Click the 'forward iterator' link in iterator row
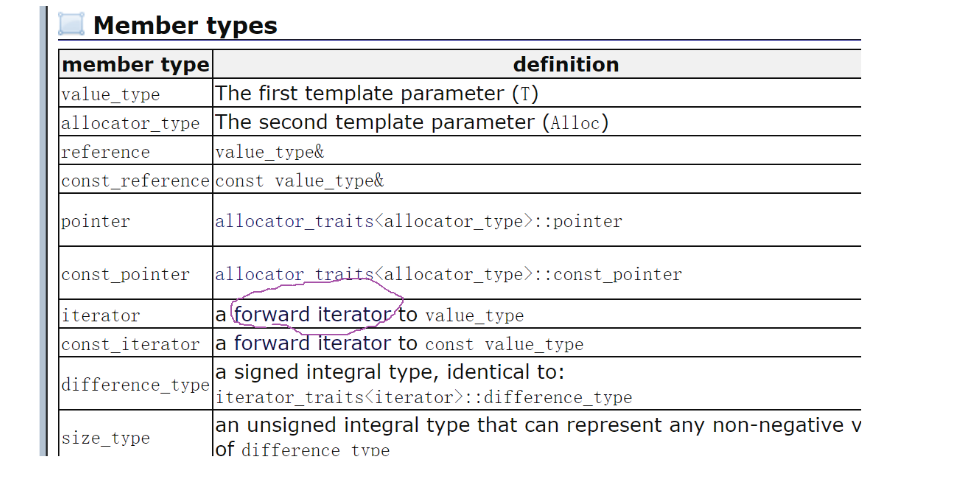The height and width of the screenshot is (479, 955). (x=312, y=315)
